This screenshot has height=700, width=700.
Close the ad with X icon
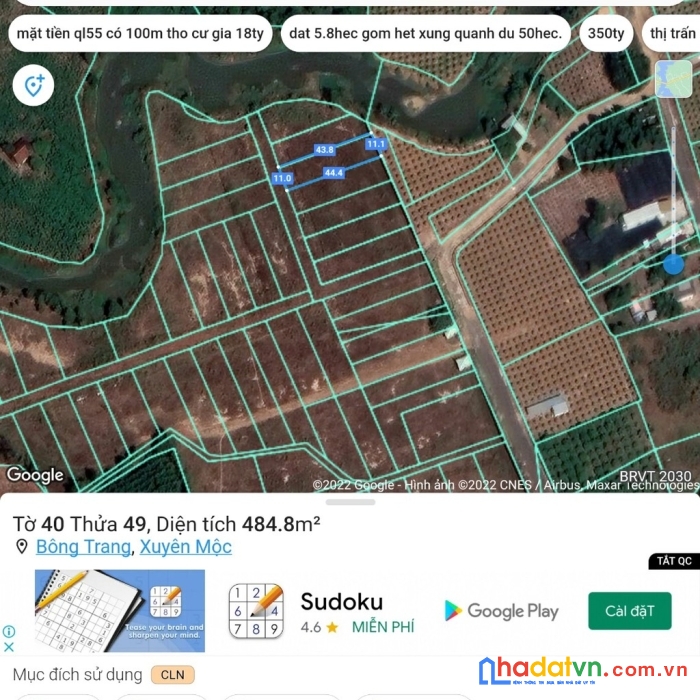[x=9, y=647]
